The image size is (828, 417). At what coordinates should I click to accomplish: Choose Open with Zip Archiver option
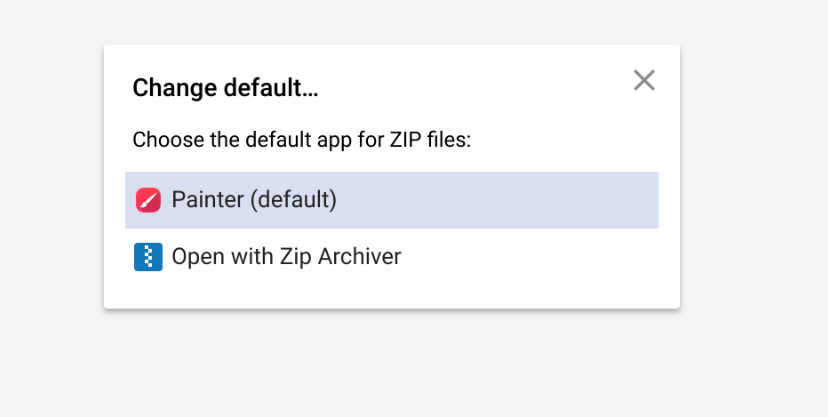pyautogui.click(x=286, y=257)
